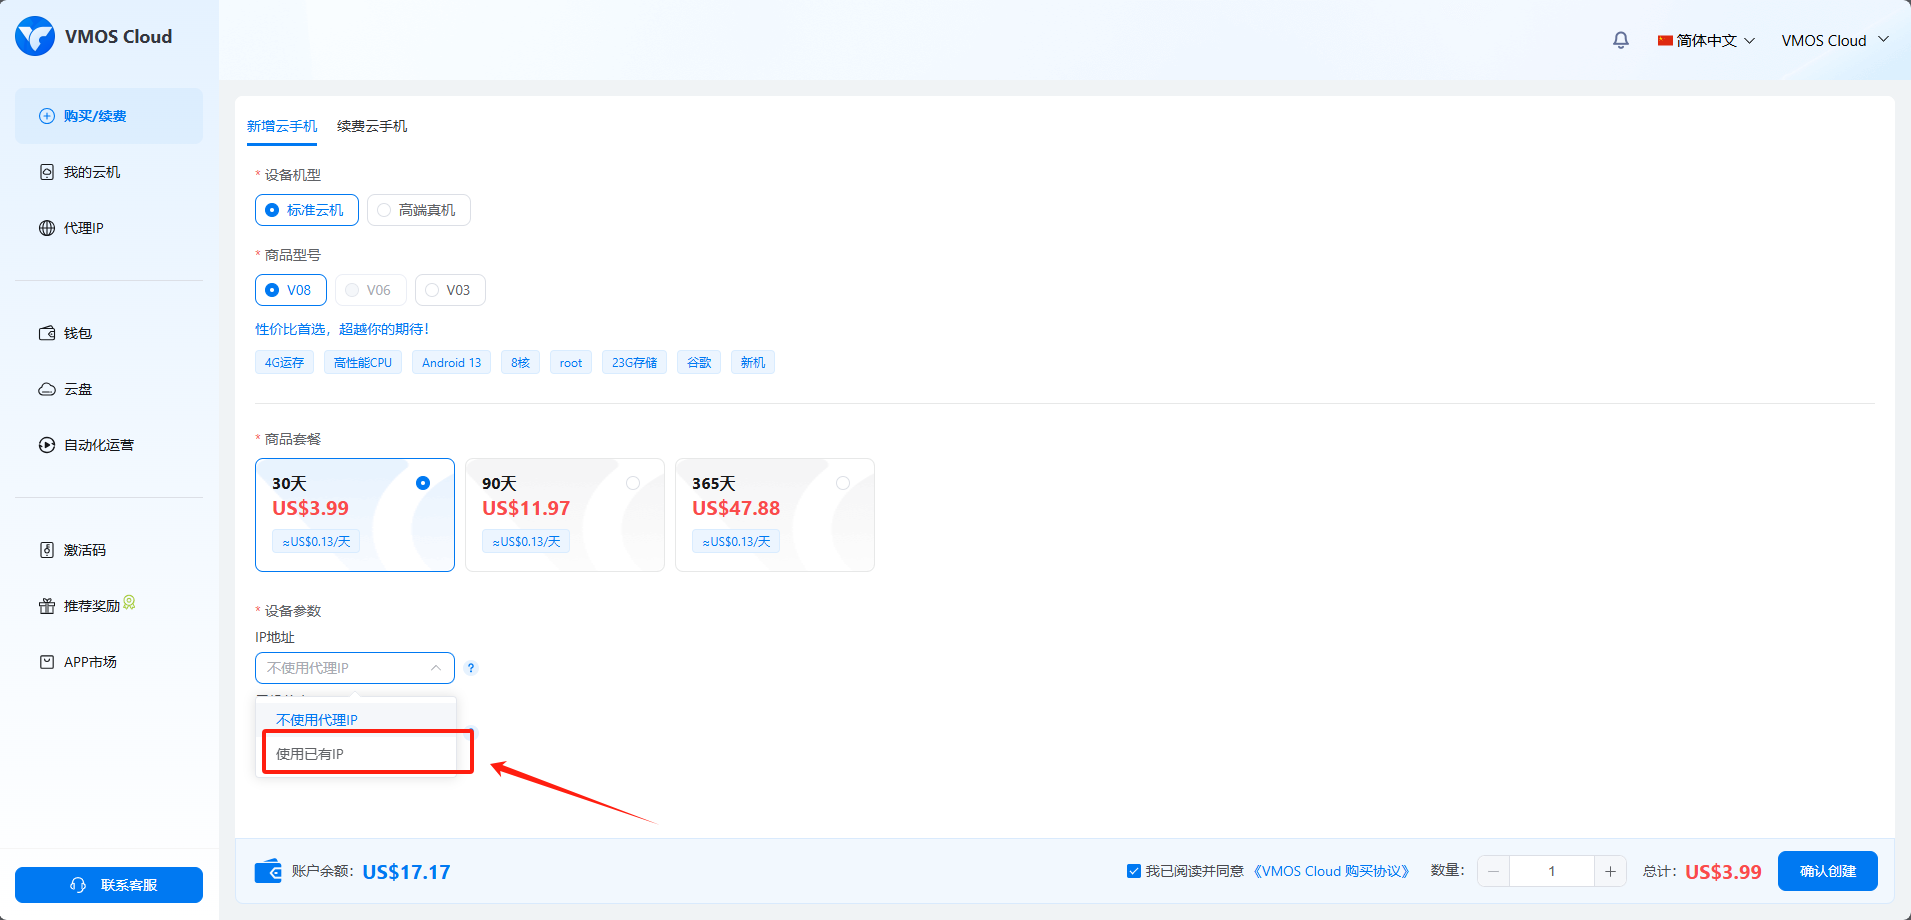Increase quantity with the plus stepper
Viewport: 1911px width, 920px height.
coord(1610,871)
